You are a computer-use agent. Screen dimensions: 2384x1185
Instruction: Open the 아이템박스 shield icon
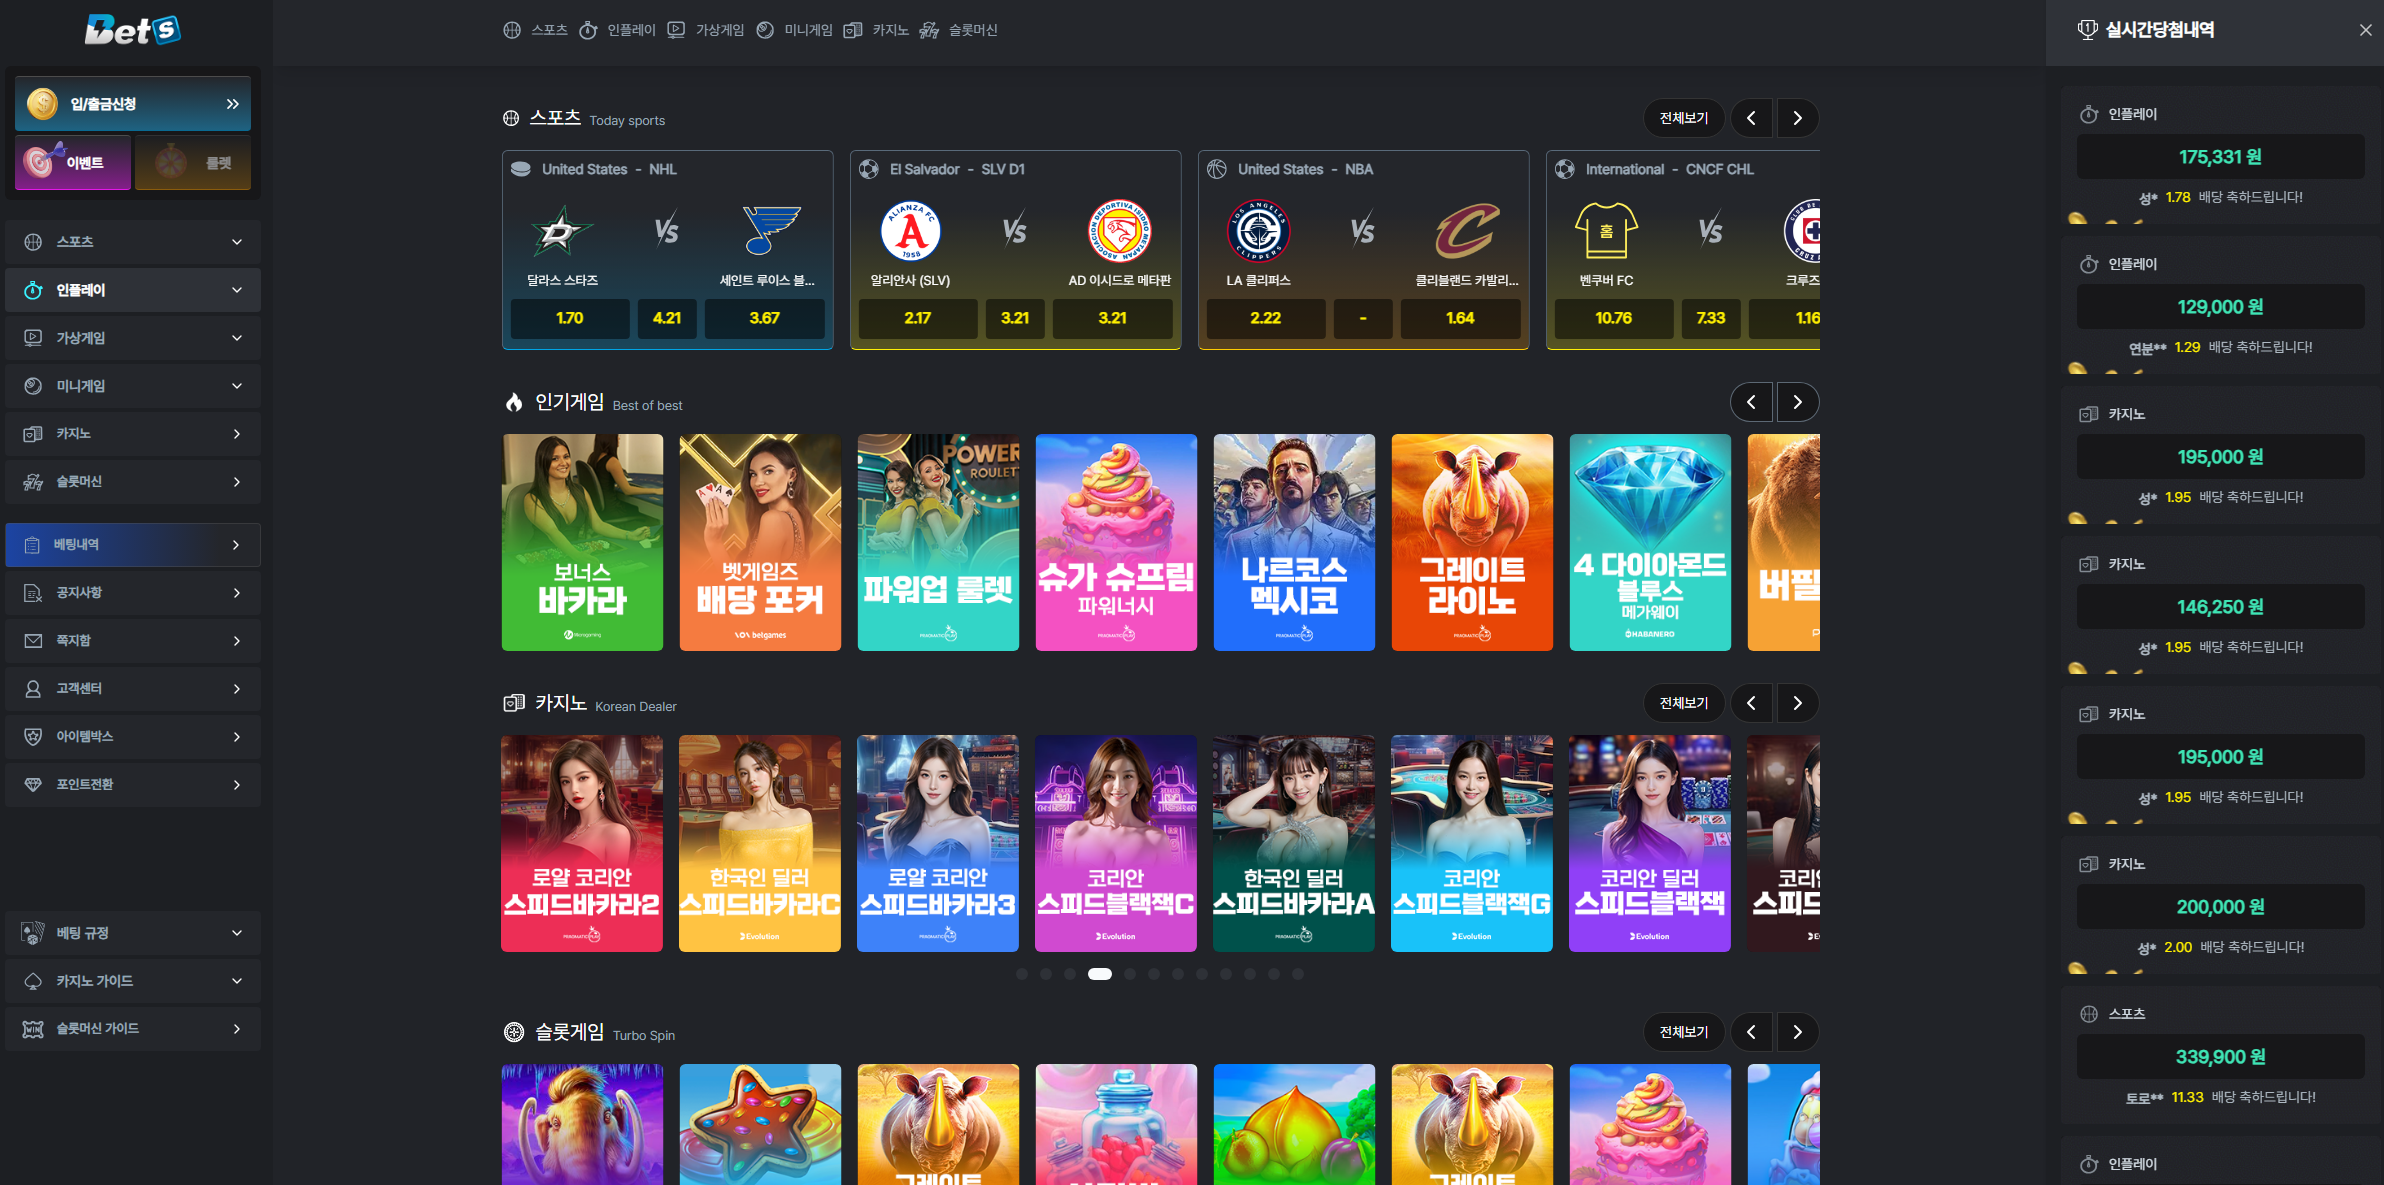33,736
